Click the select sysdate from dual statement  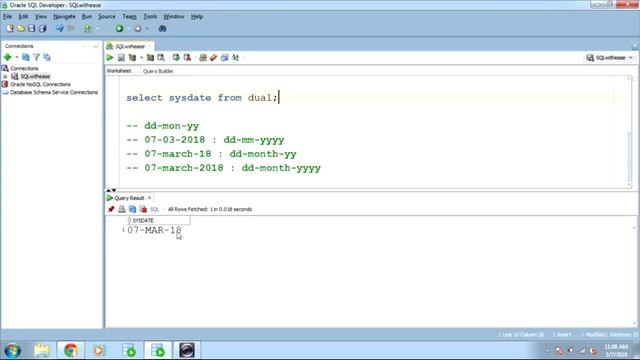tap(202, 98)
